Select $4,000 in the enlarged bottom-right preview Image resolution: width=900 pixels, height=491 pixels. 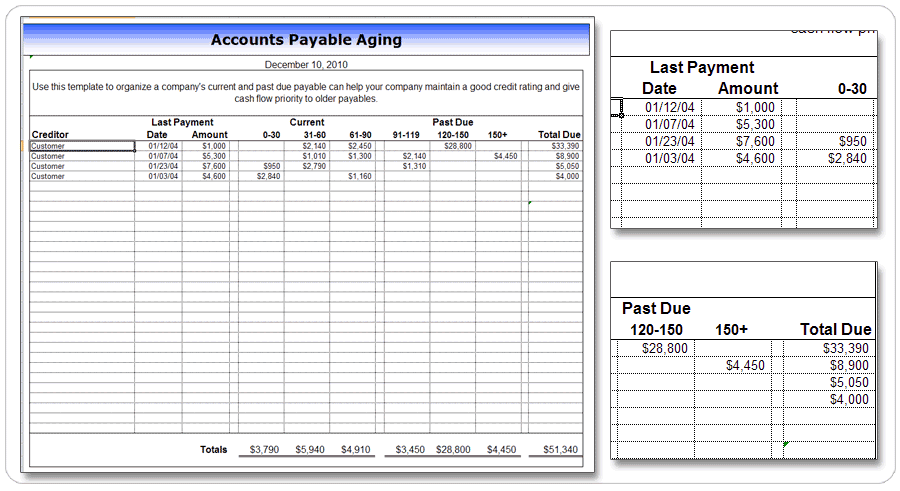click(849, 400)
